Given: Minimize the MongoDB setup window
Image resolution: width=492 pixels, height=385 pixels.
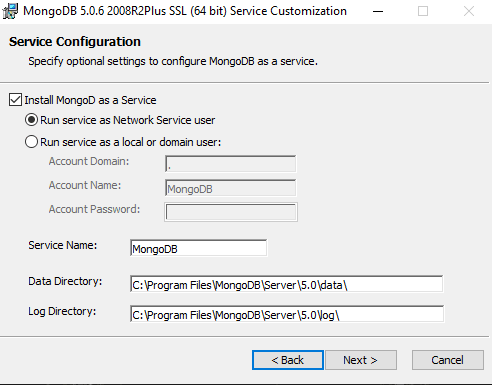Looking at the screenshot, I should (x=378, y=11).
